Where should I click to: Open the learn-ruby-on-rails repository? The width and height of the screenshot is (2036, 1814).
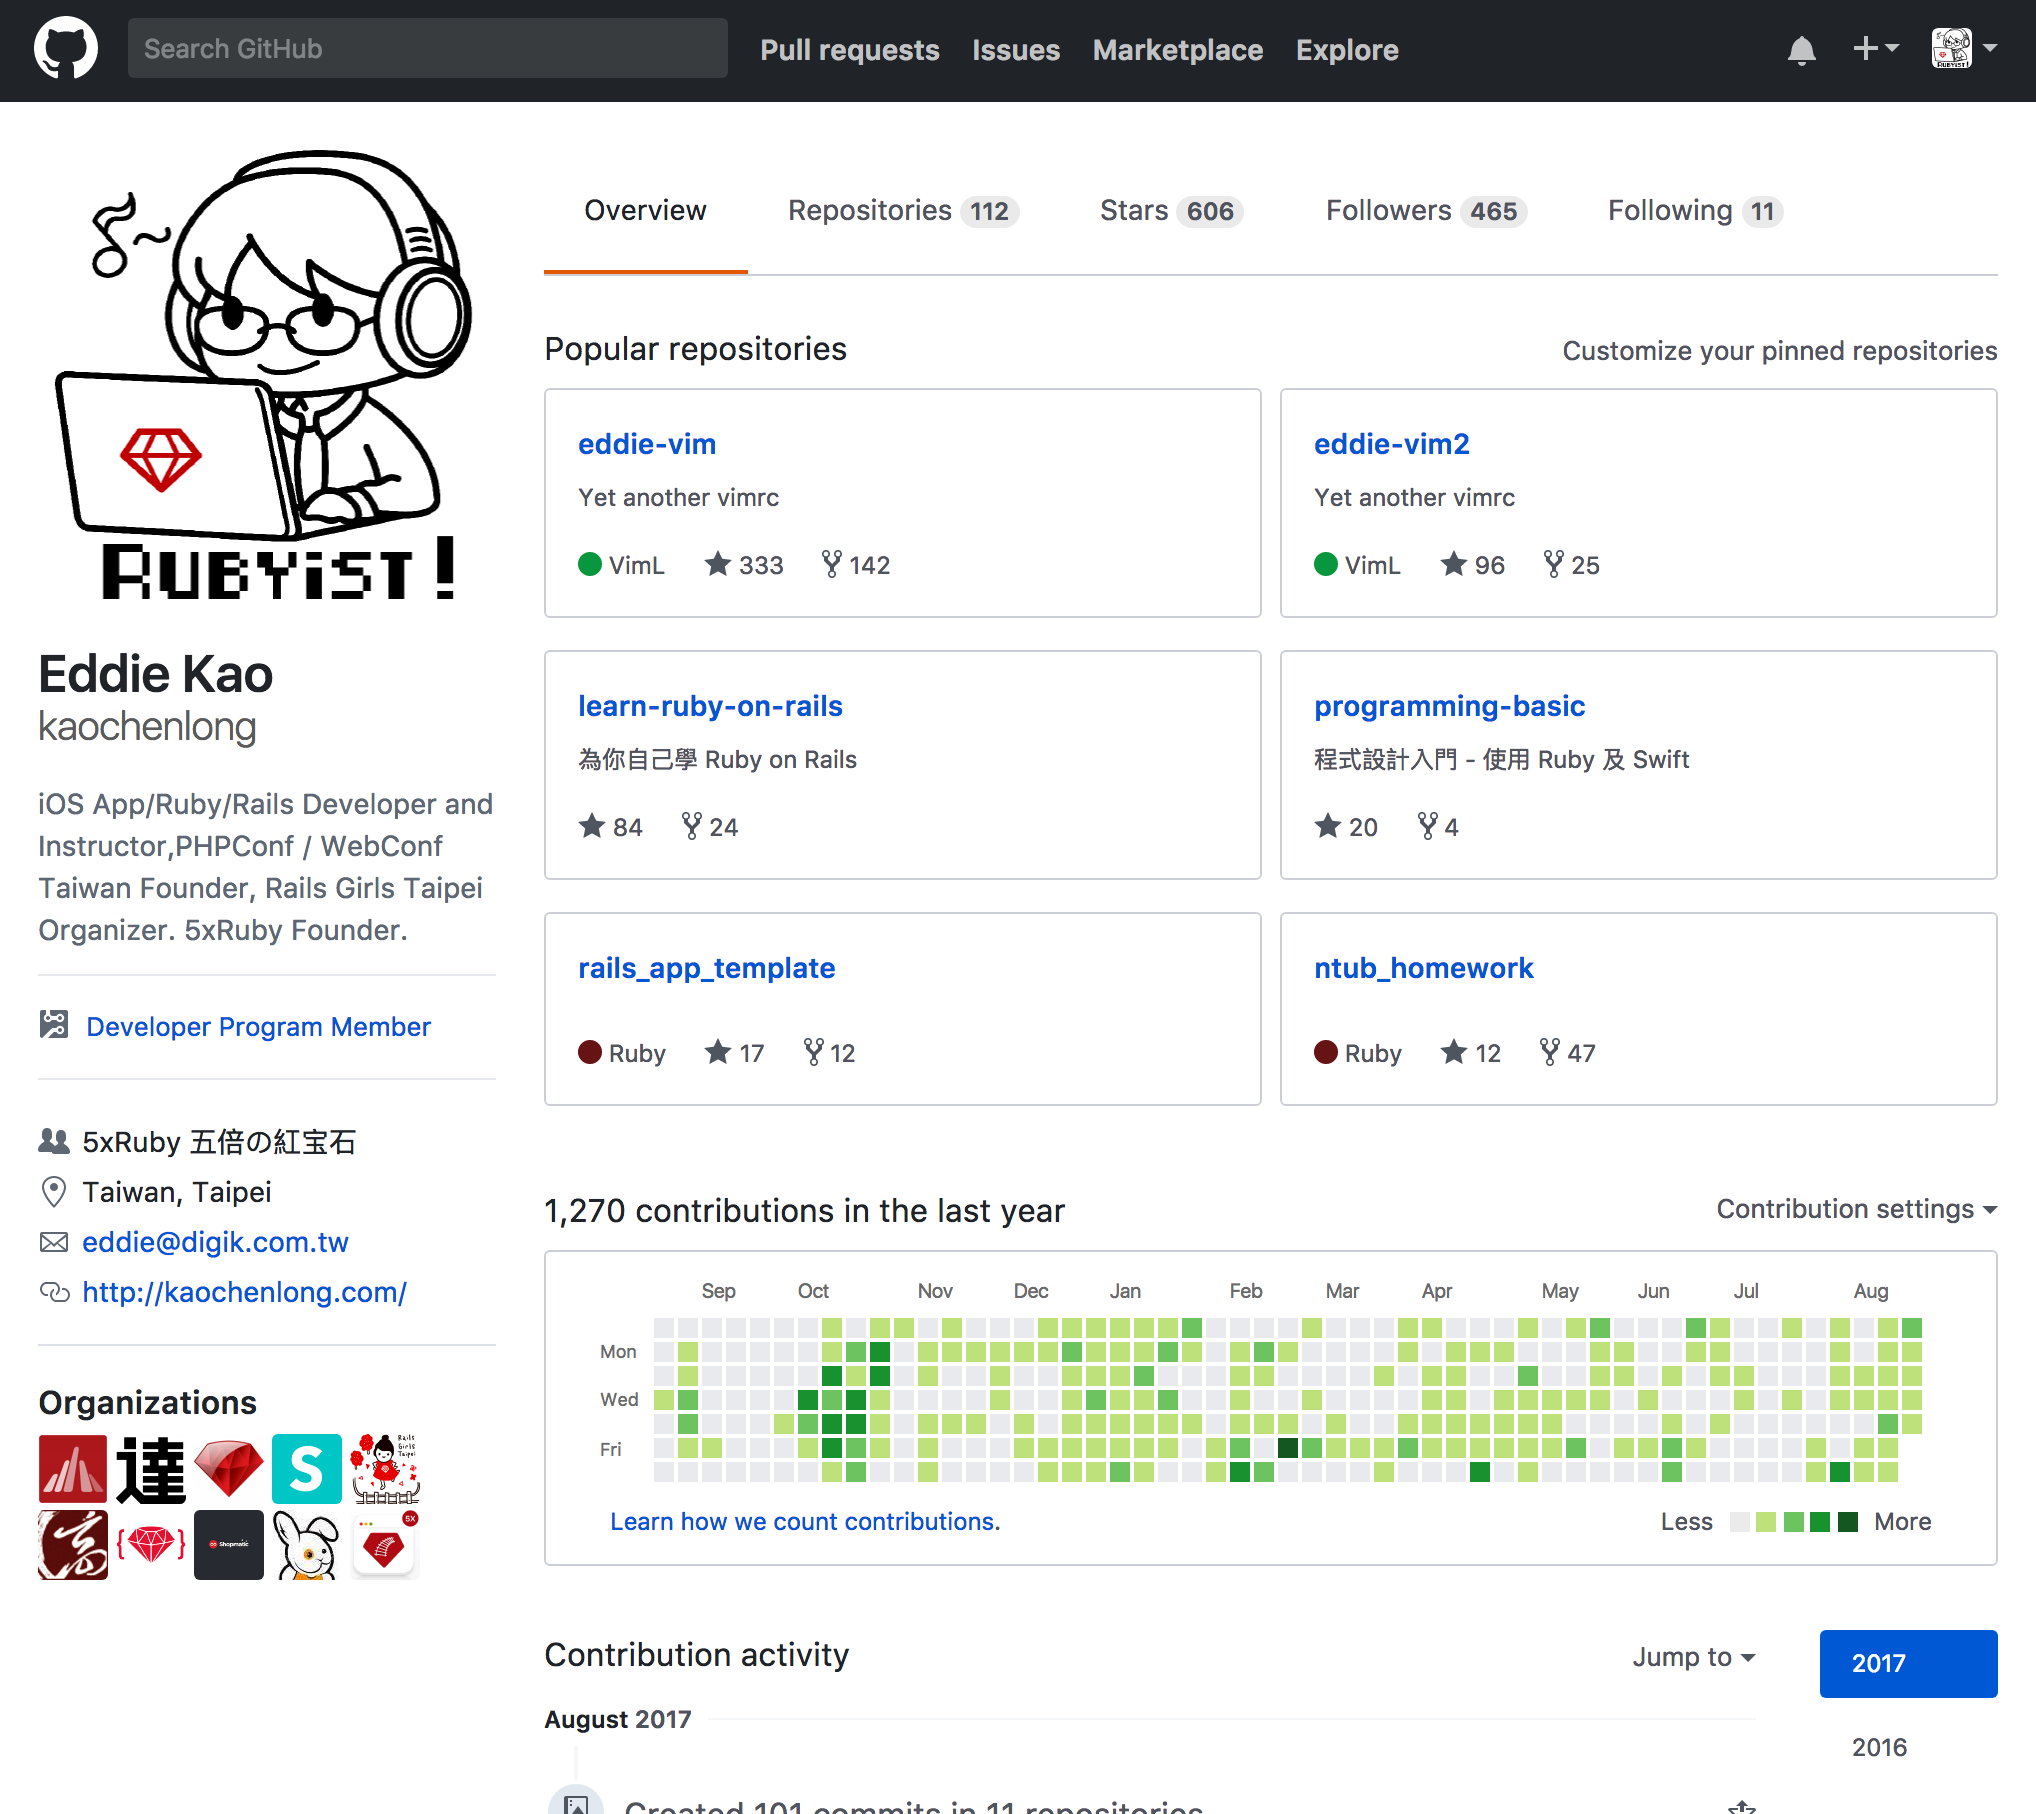(x=710, y=706)
